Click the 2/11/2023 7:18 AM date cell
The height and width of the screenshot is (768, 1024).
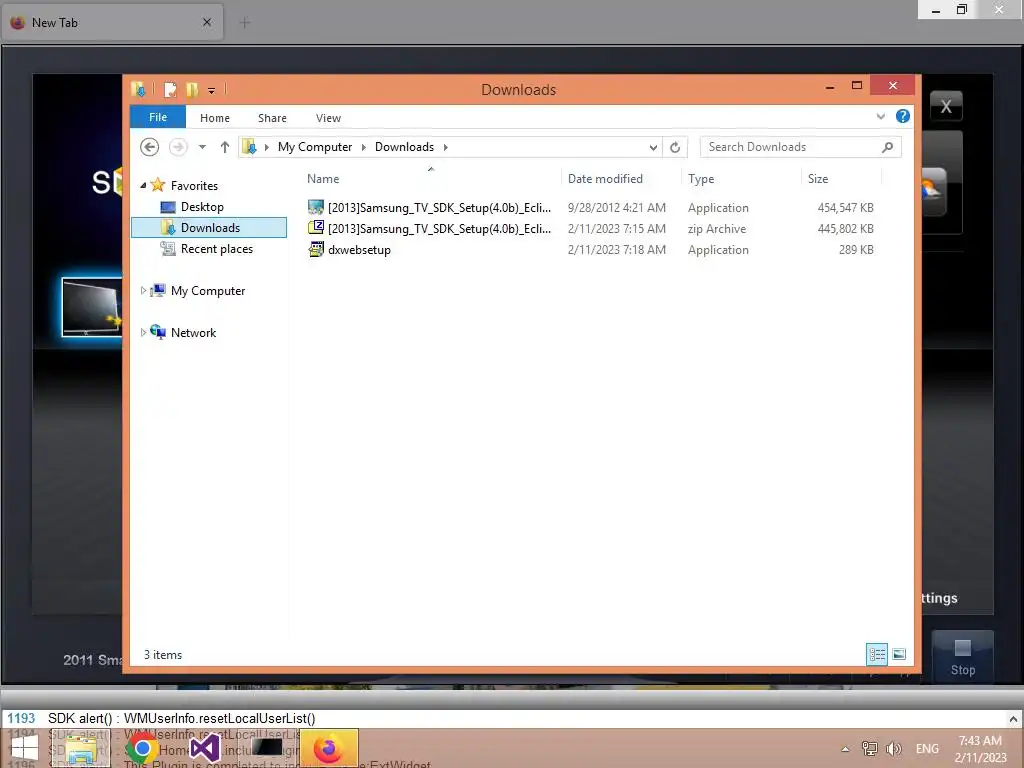pos(616,249)
